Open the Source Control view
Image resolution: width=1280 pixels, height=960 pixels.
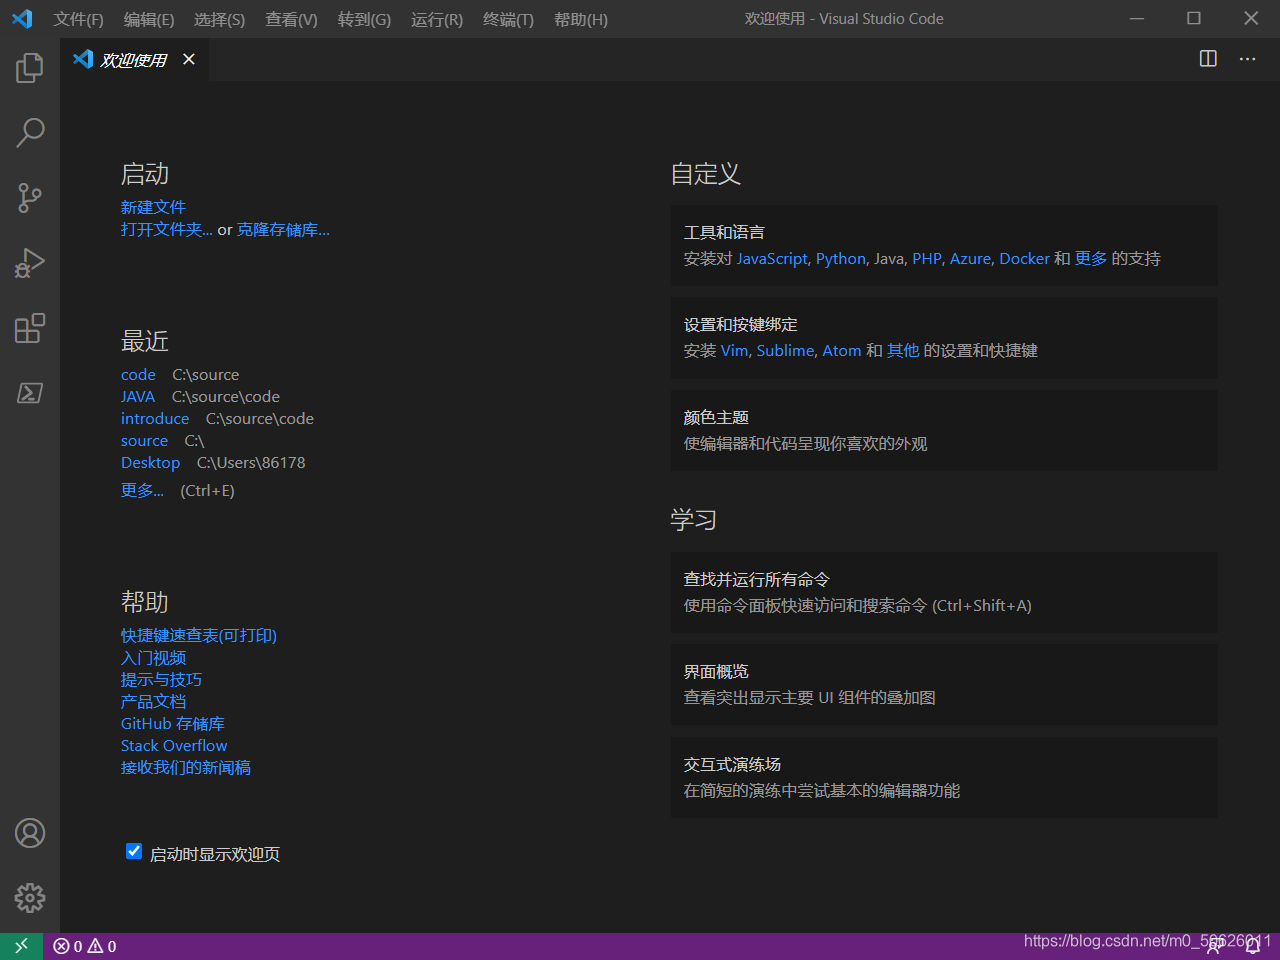point(30,197)
